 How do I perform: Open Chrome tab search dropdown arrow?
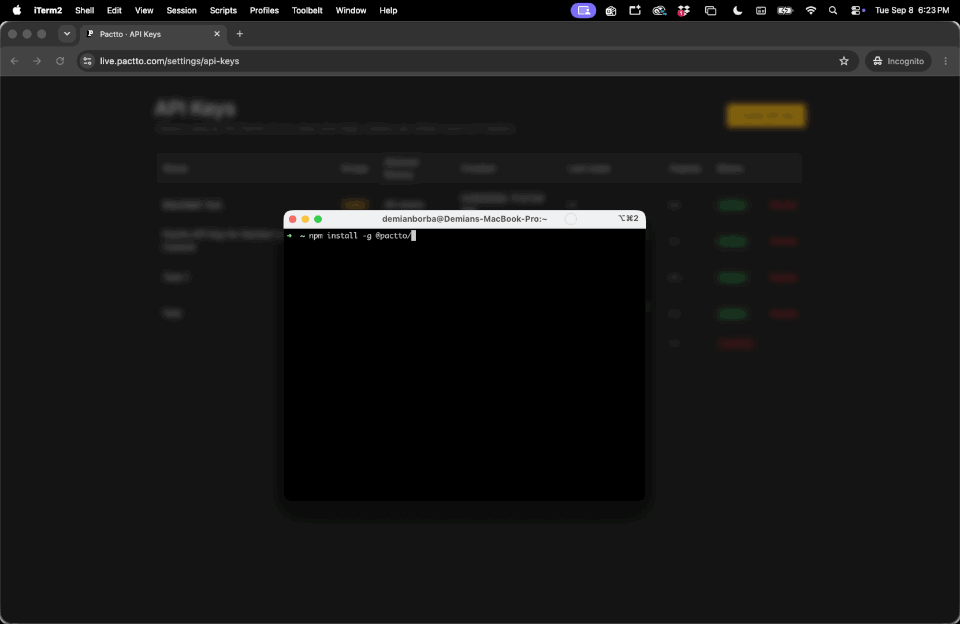click(x=67, y=34)
